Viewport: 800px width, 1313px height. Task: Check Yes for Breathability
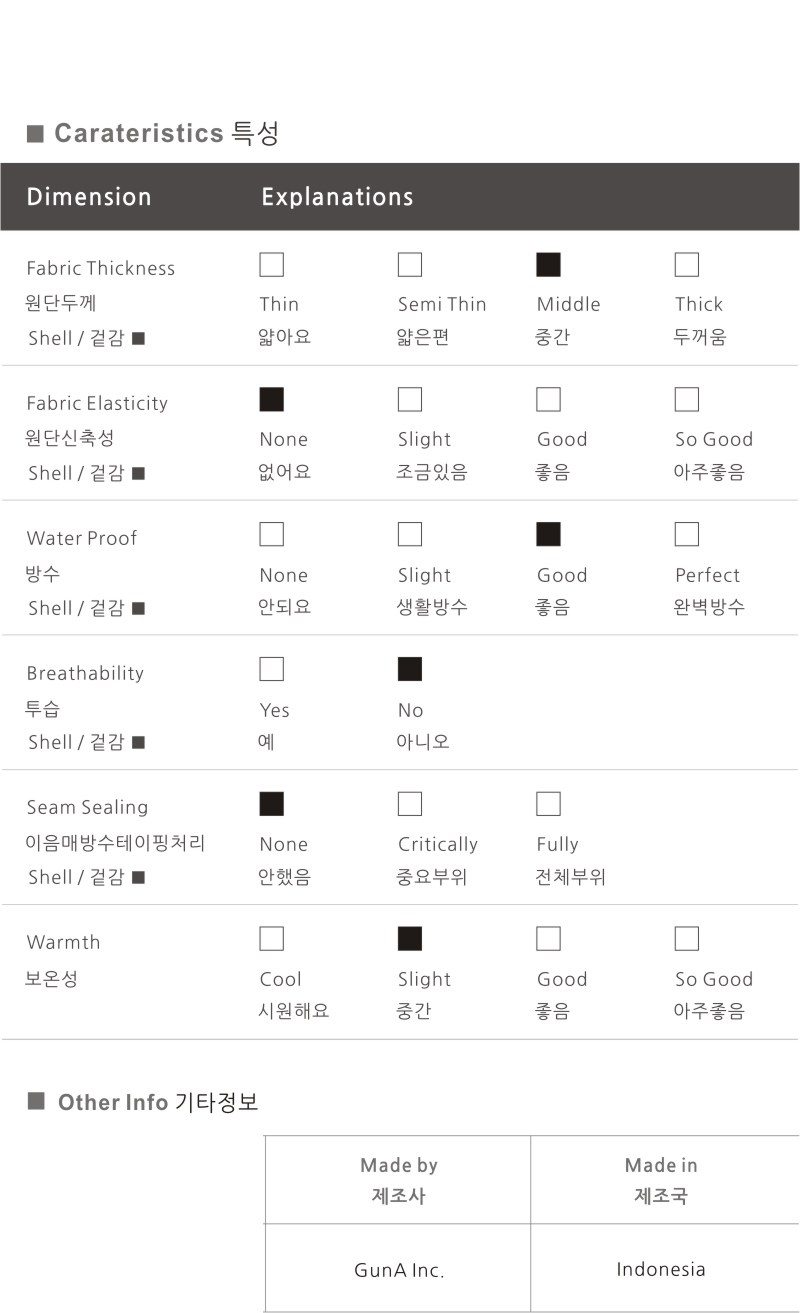point(271,670)
